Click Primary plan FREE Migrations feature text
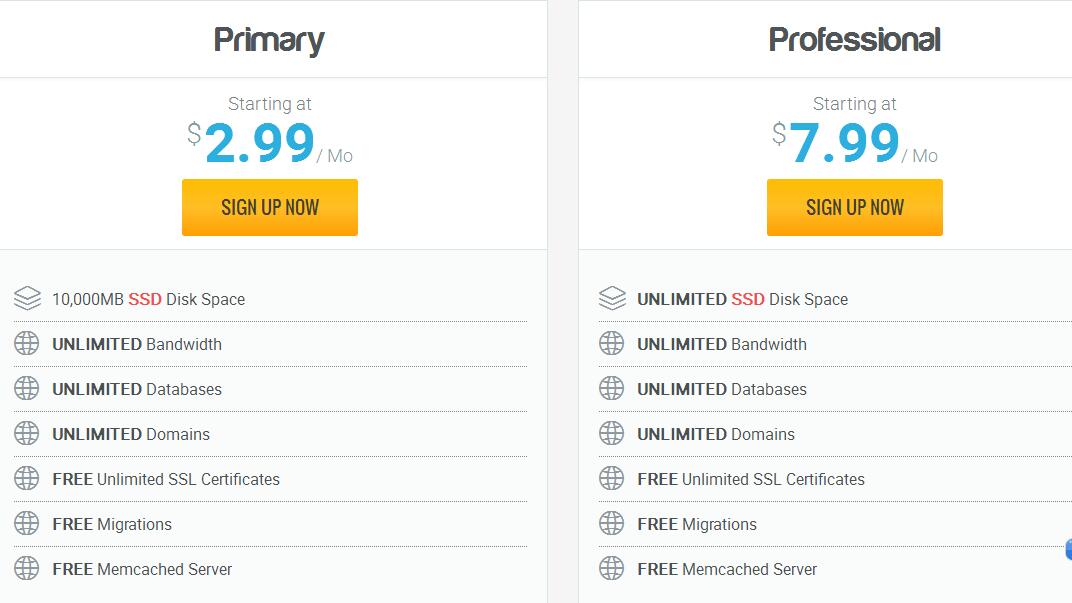1072x603 pixels. click(112, 524)
